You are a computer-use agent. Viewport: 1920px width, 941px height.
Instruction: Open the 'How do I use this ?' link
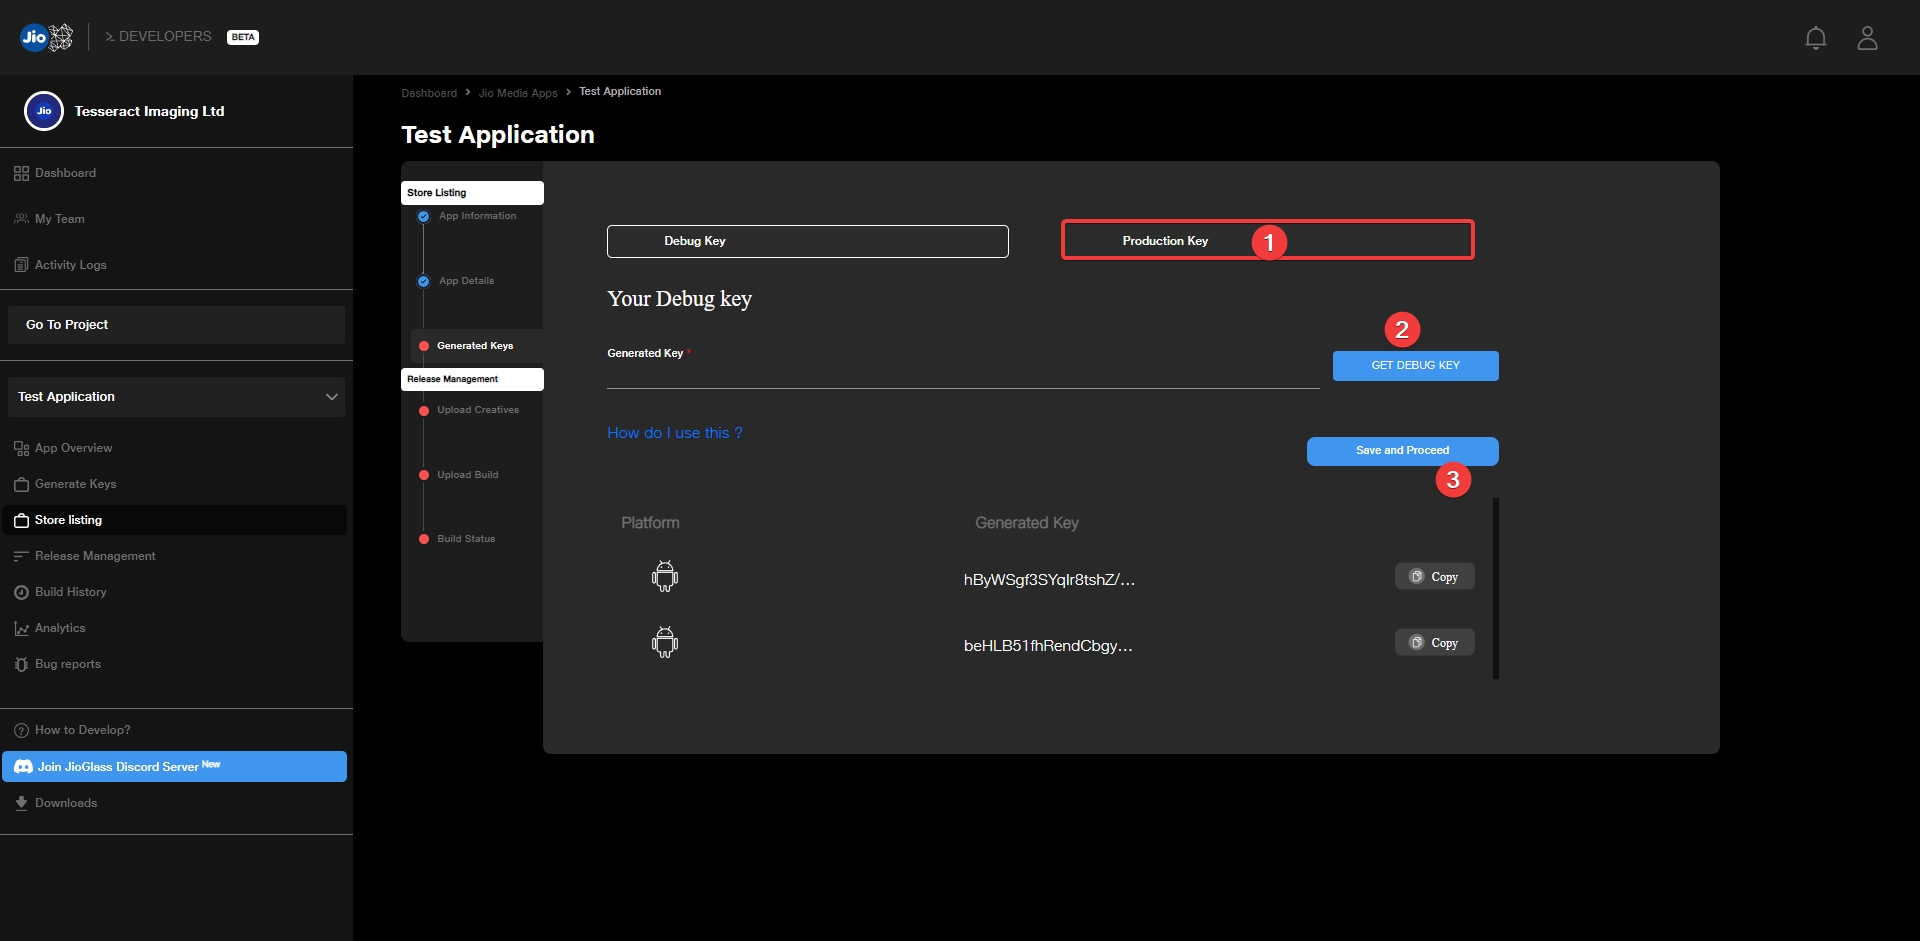pos(674,433)
